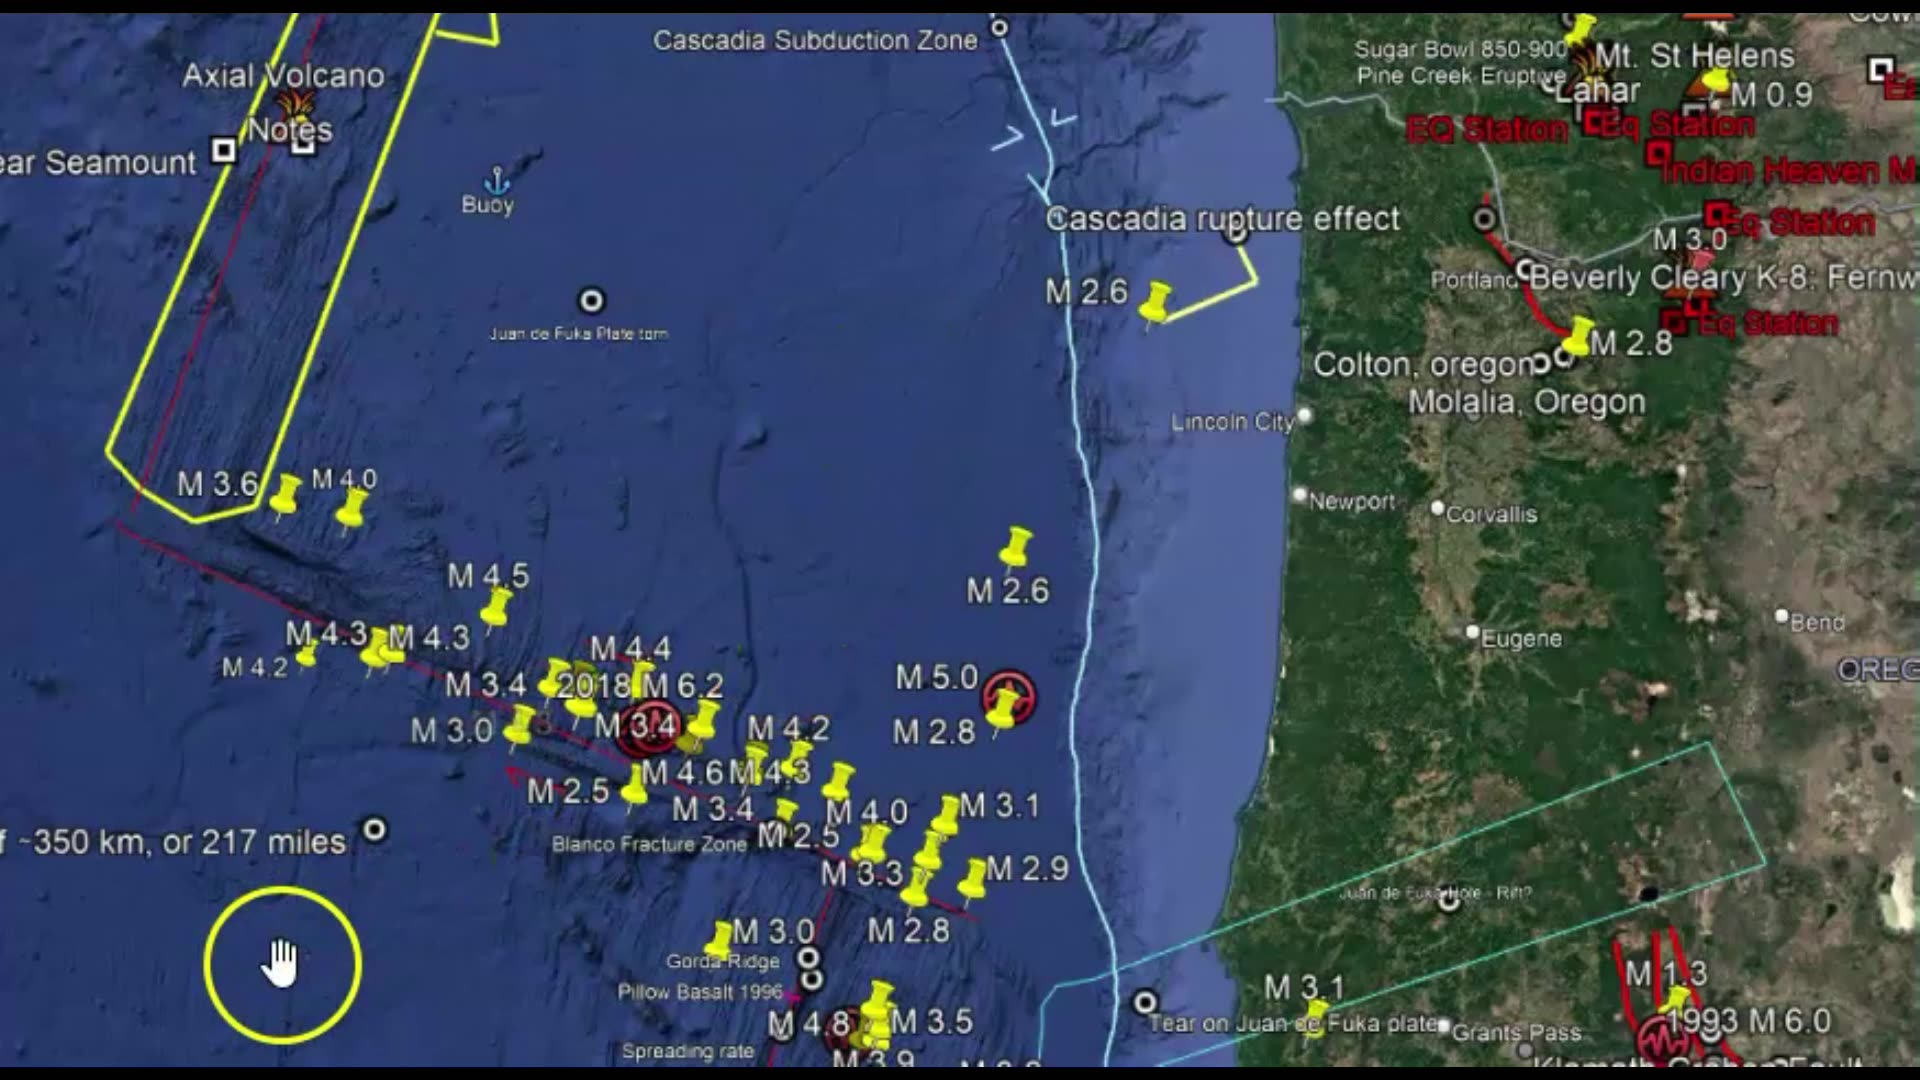Click the Juan de Fuka Plate torn placemark

click(x=592, y=301)
